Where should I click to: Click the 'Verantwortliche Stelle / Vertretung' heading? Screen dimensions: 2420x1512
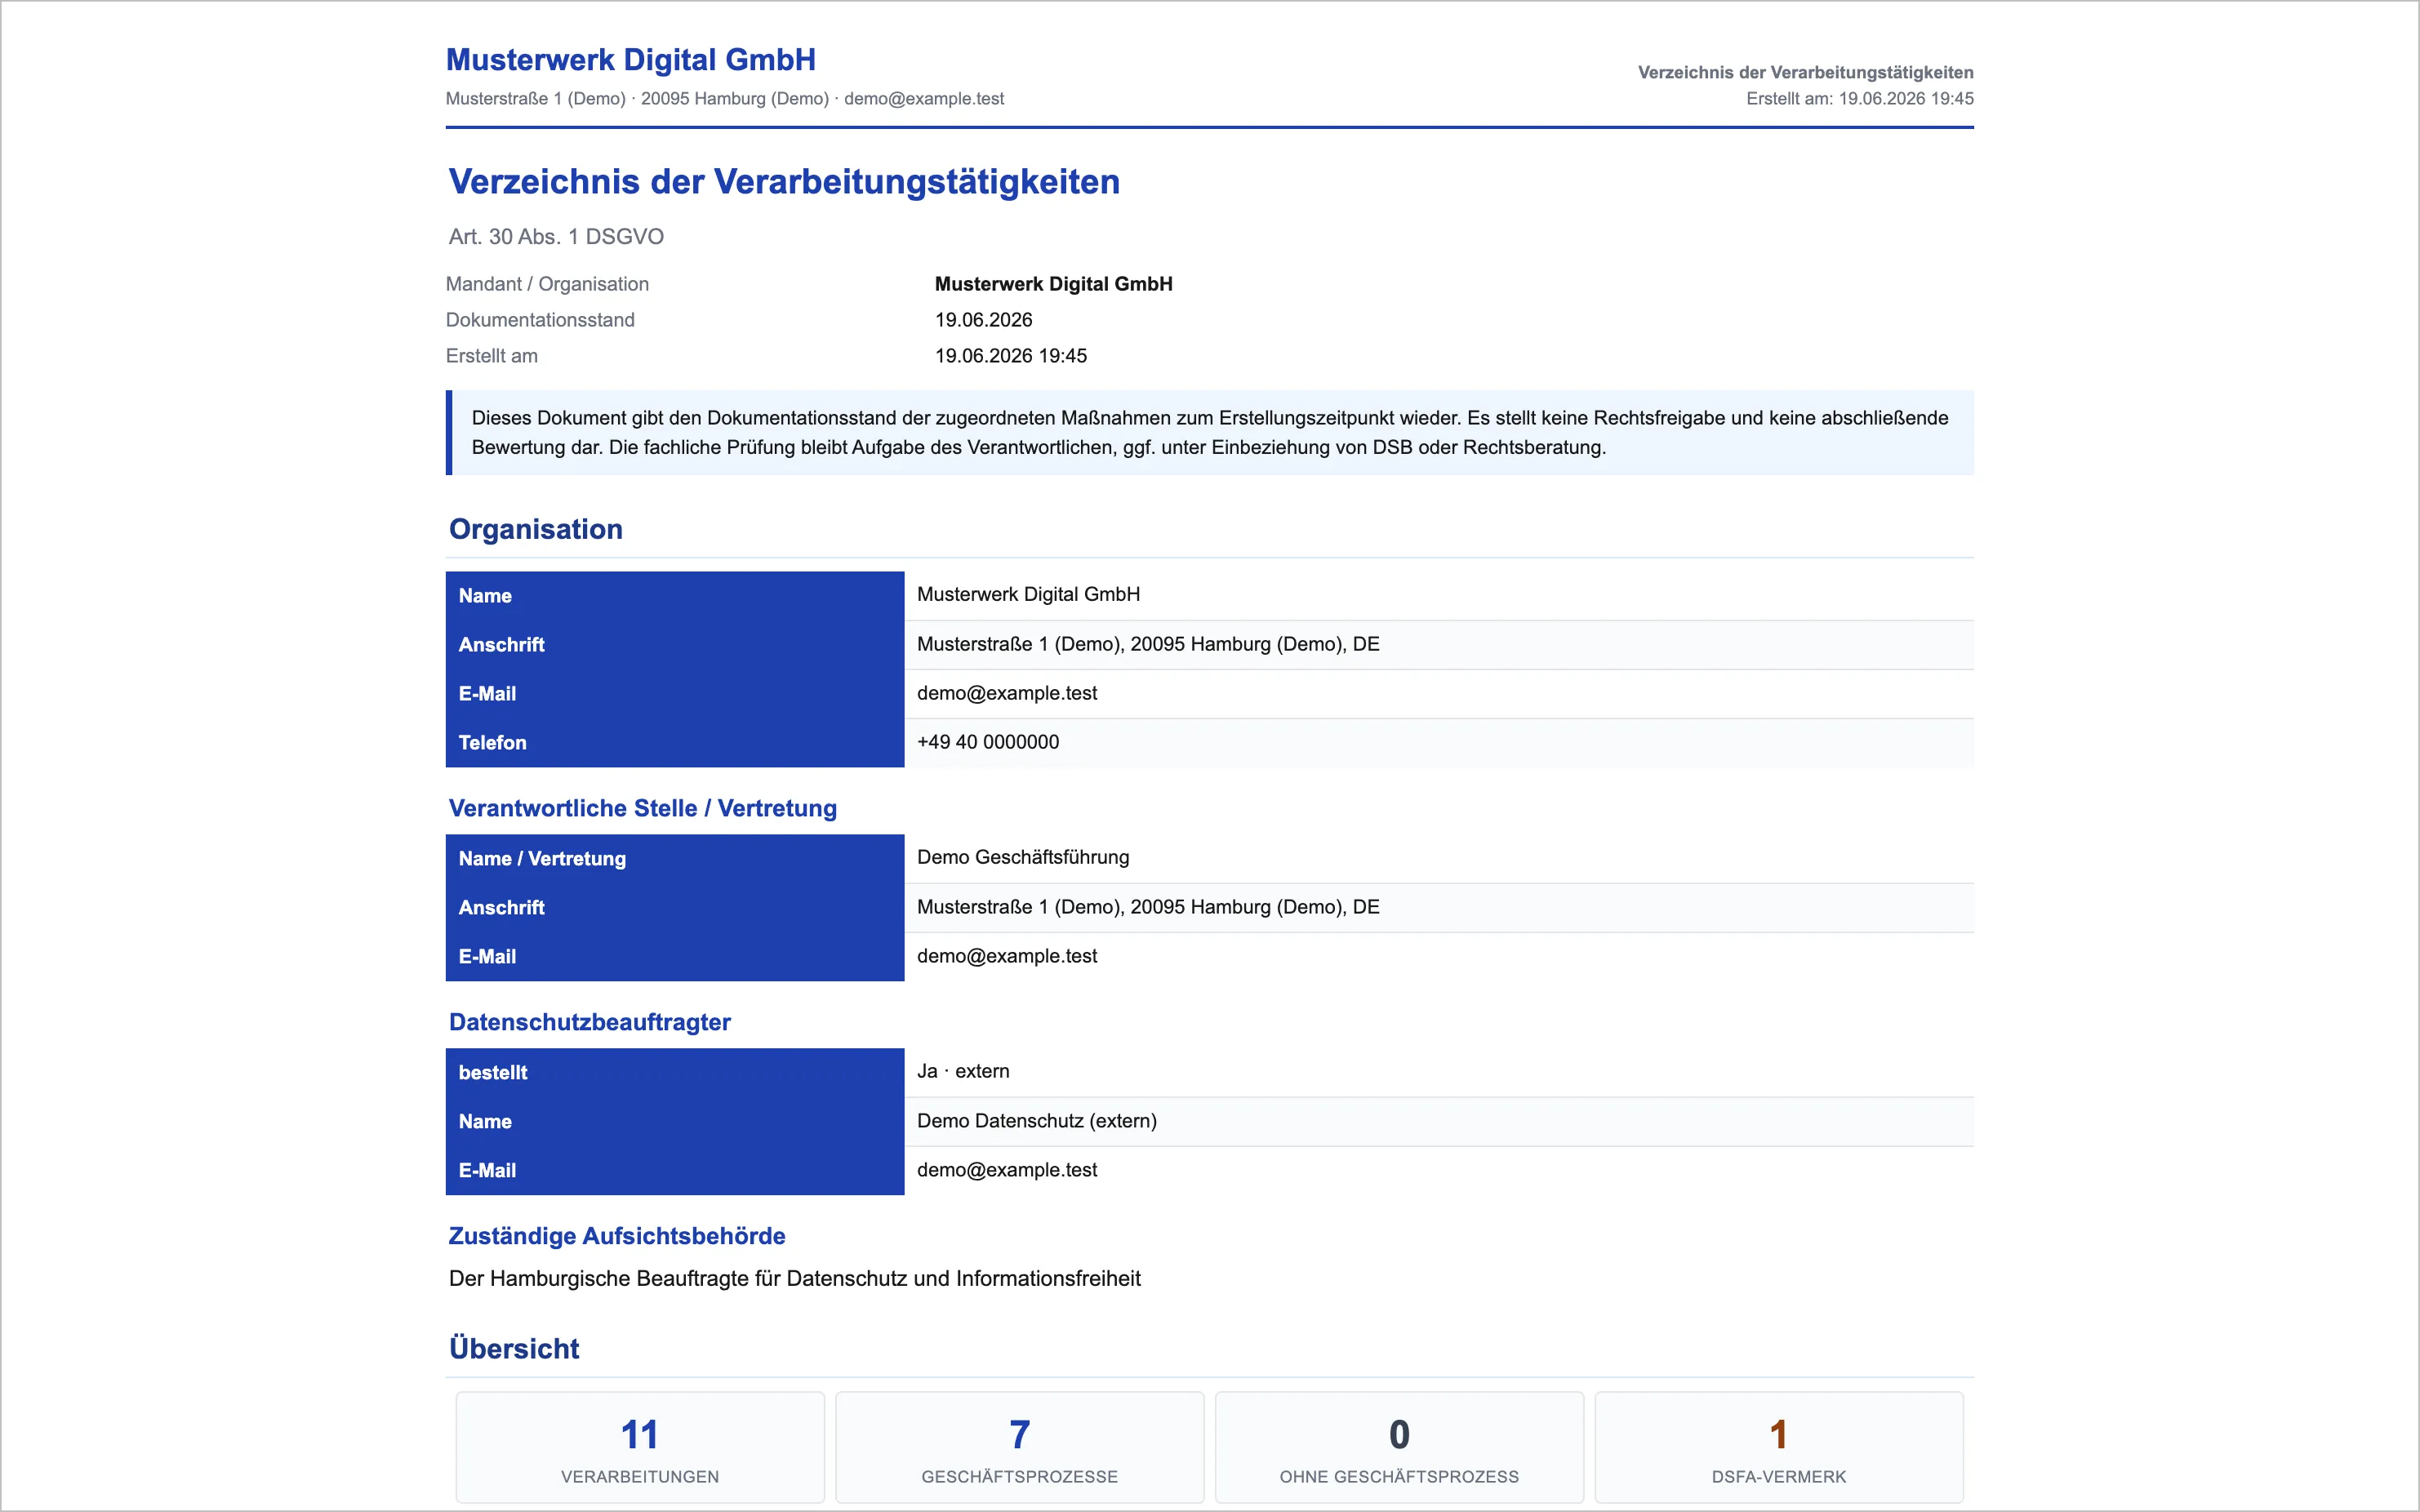point(643,808)
